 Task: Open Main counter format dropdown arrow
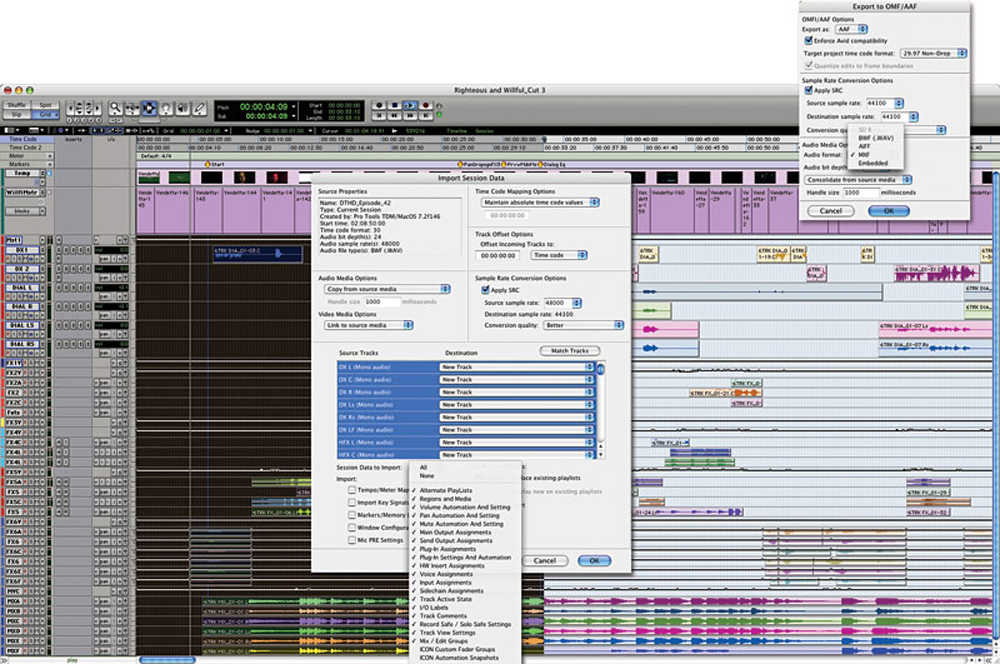pos(294,107)
